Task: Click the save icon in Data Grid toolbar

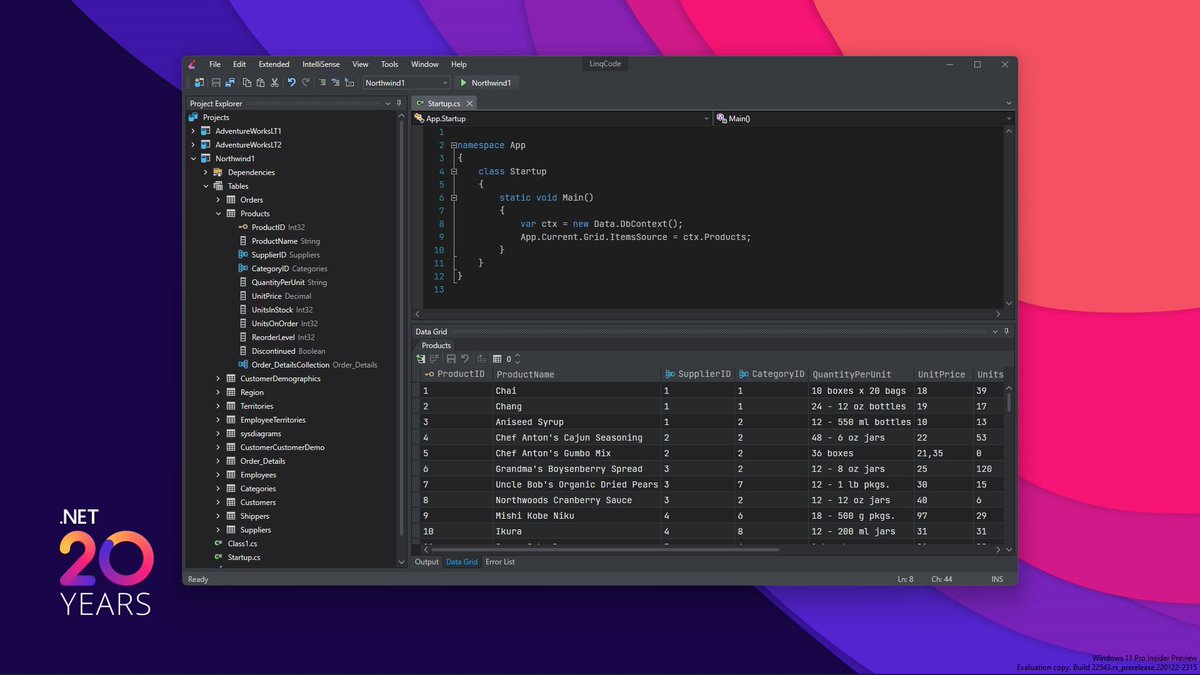Action: point(451,358)
